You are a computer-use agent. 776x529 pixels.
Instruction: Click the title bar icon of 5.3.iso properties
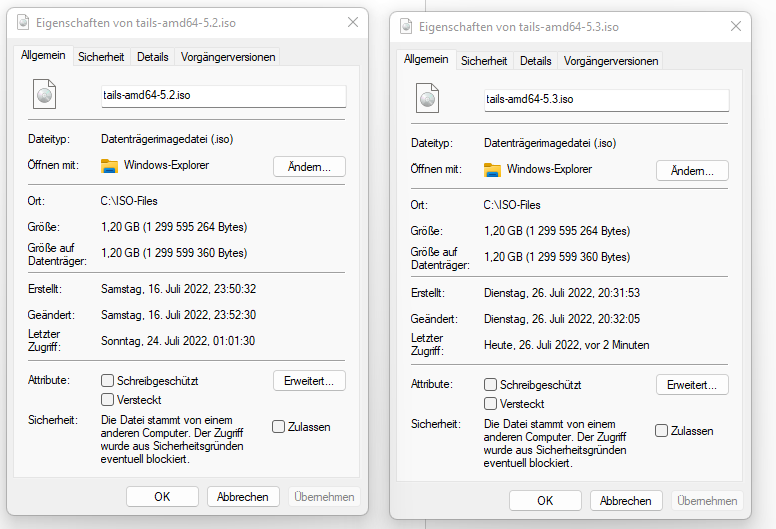click(406, 26)
